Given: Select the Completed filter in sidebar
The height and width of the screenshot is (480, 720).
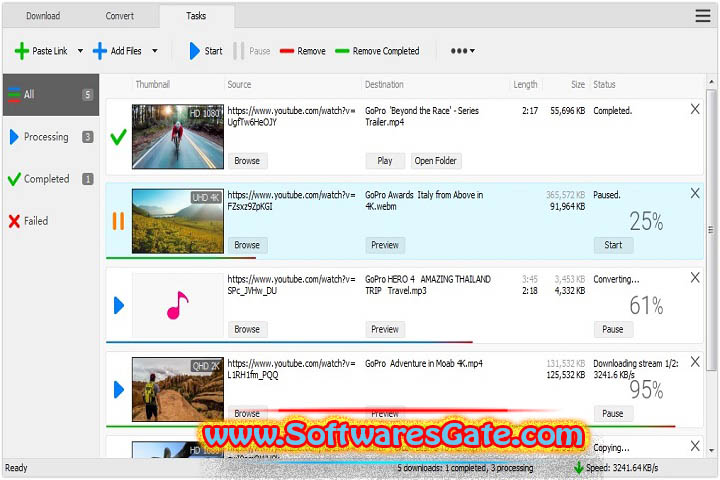Looking at the screenshot, I should click(51, 179).
